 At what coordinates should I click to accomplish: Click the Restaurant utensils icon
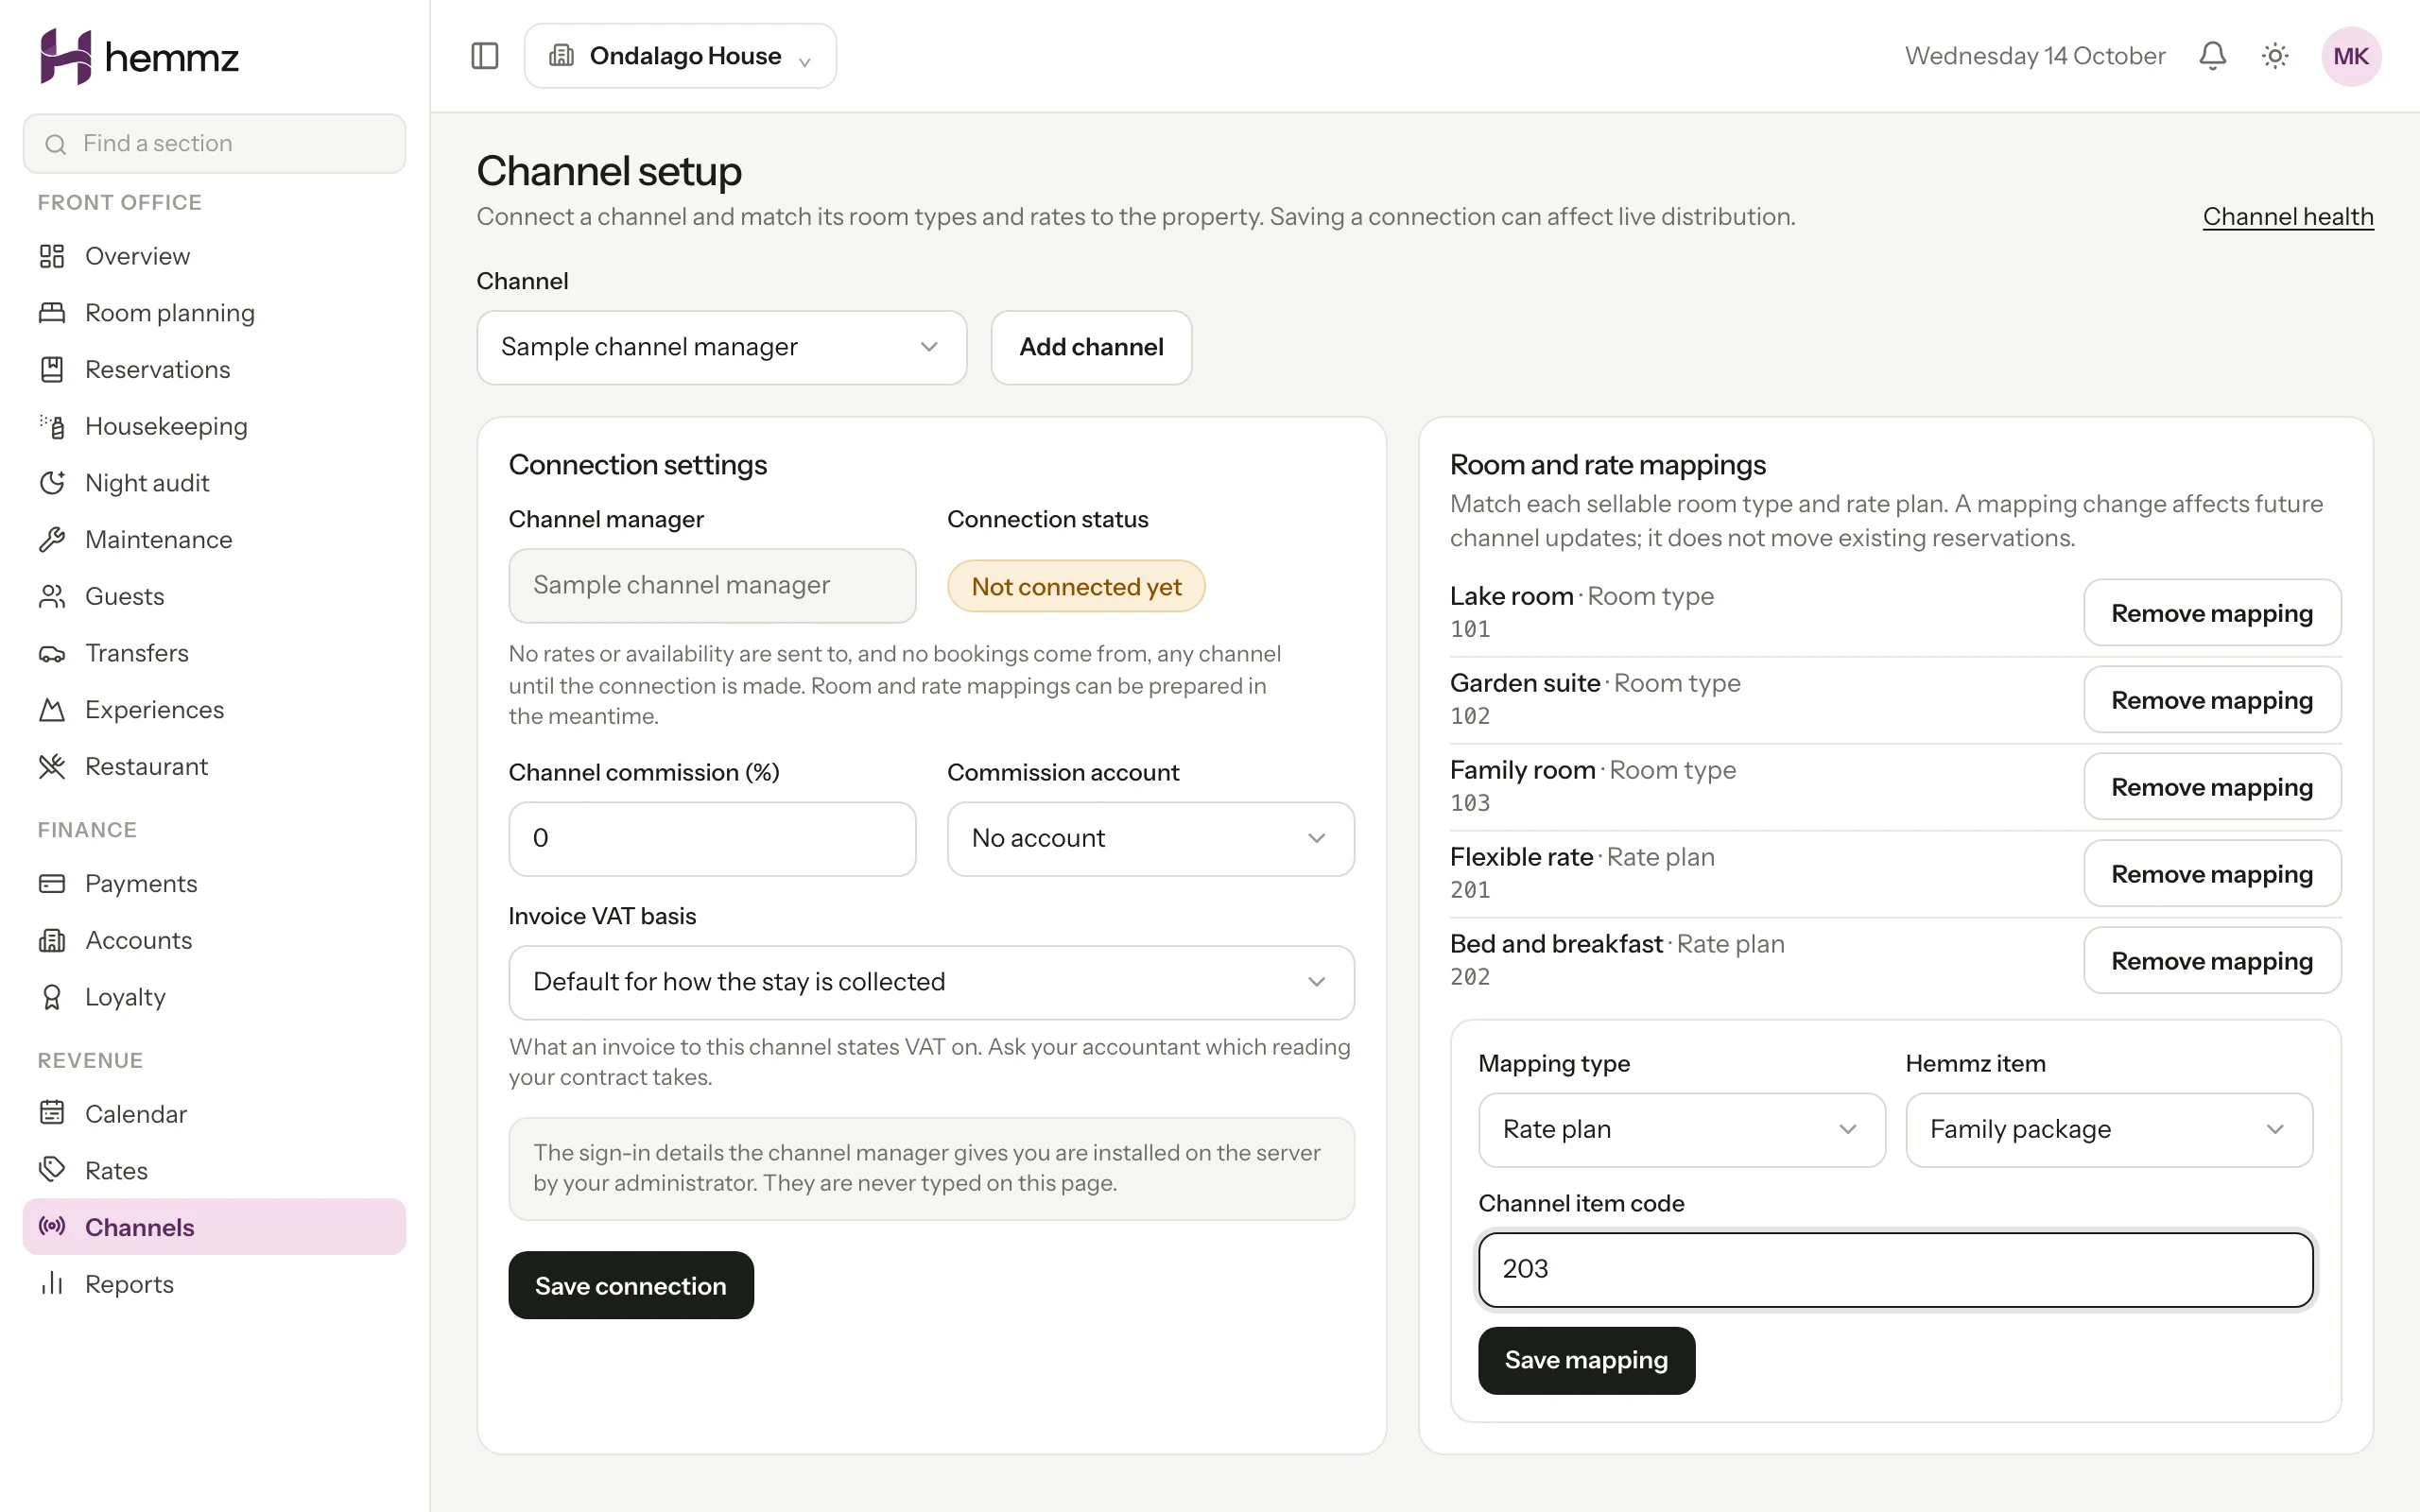pos(52,766)
